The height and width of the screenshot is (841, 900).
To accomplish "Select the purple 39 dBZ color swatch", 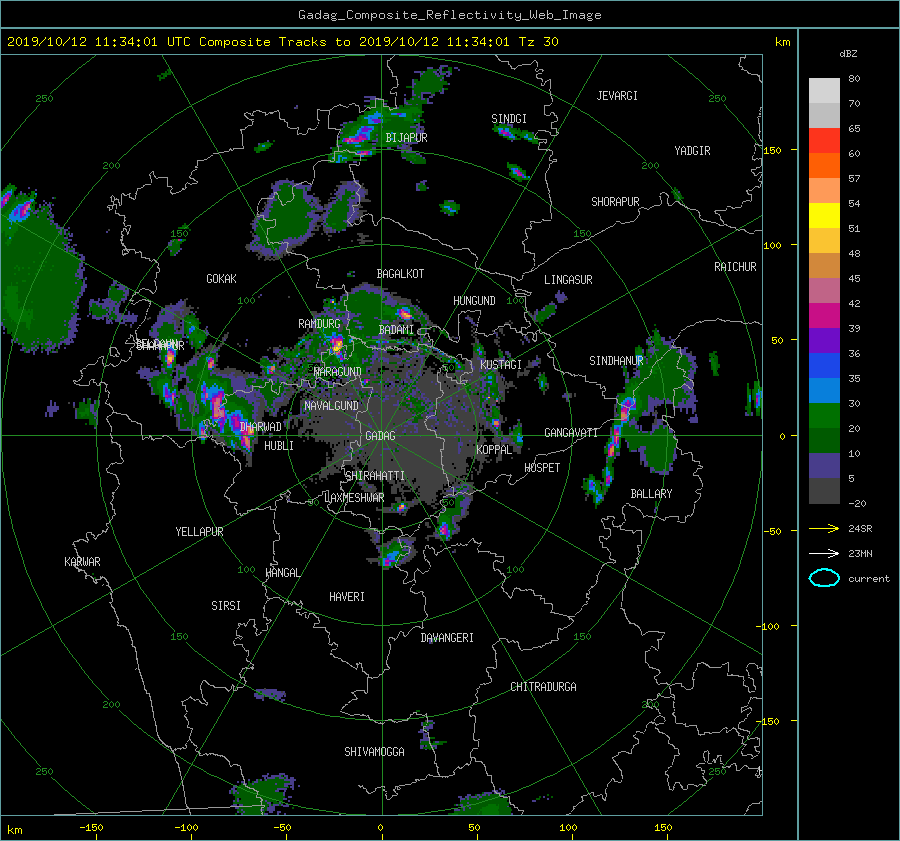I will tap(824, 340).
